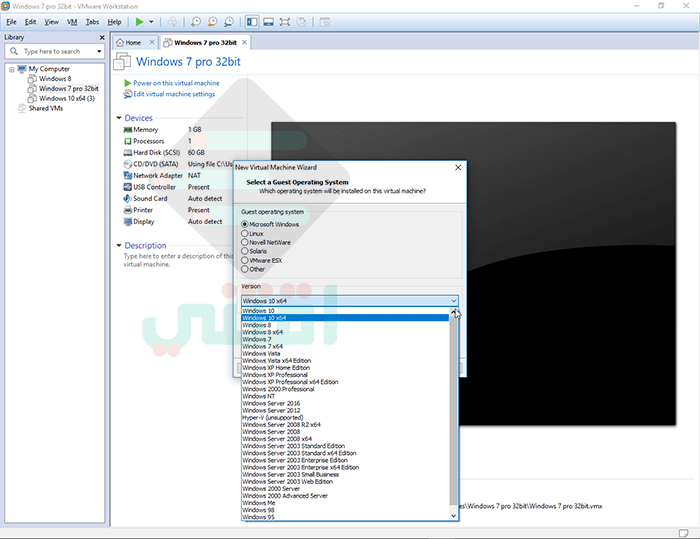
Task: Open the Help menu
Action: coord(114,22)
